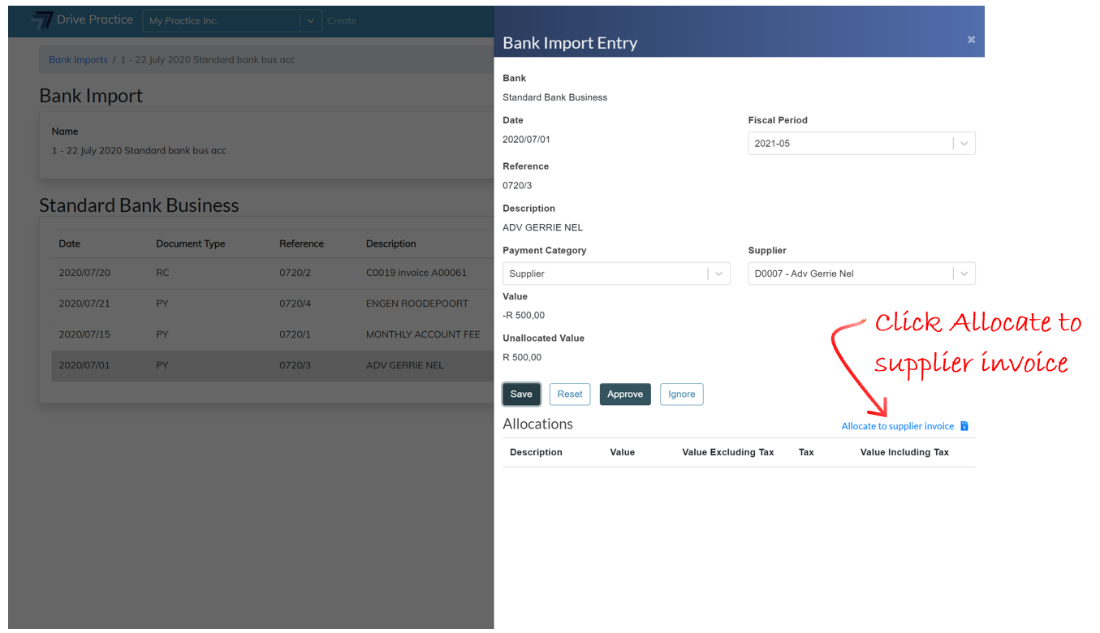1100x633 pixels.
Task: Reset the bank import entry
Action: tap(570, 394)
